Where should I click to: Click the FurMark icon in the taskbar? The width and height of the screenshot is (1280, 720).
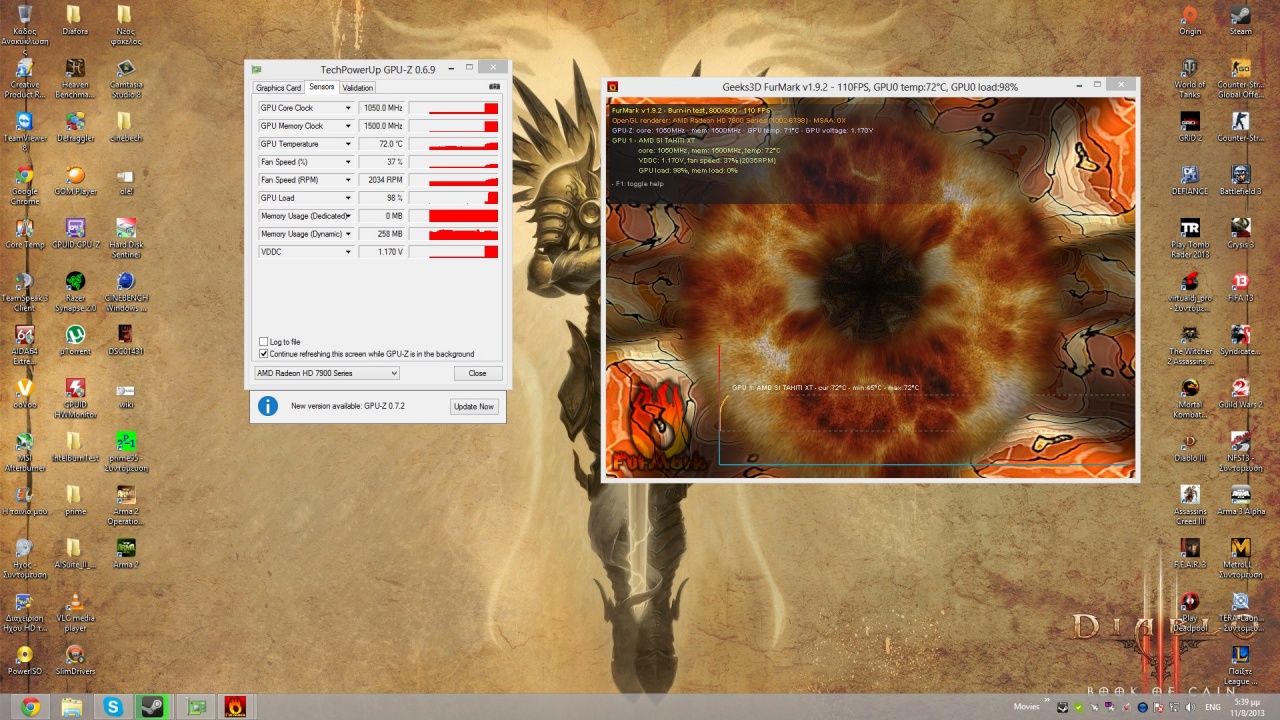(235, 707)
